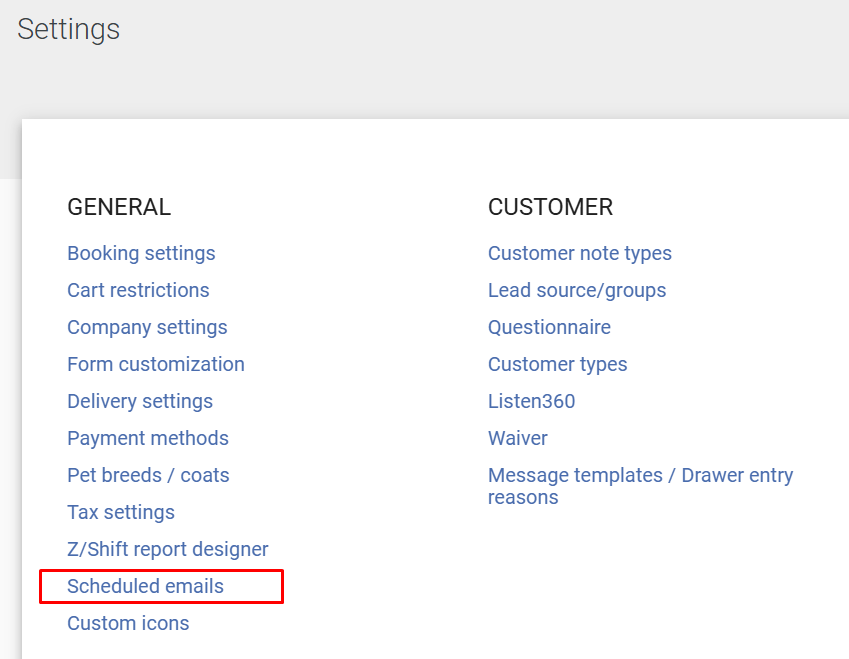Go to Company settings
Image resolution: width=849 pixels, height=659 pixels.
147,328
